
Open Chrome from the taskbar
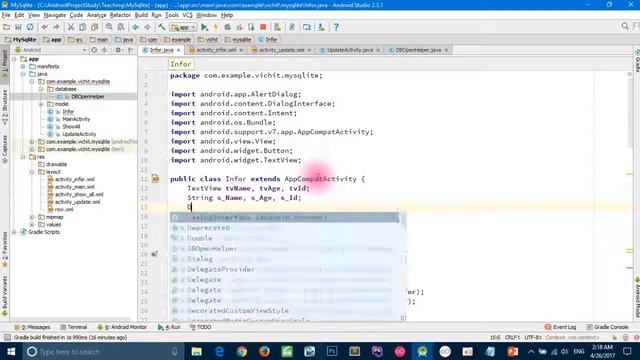242,351
